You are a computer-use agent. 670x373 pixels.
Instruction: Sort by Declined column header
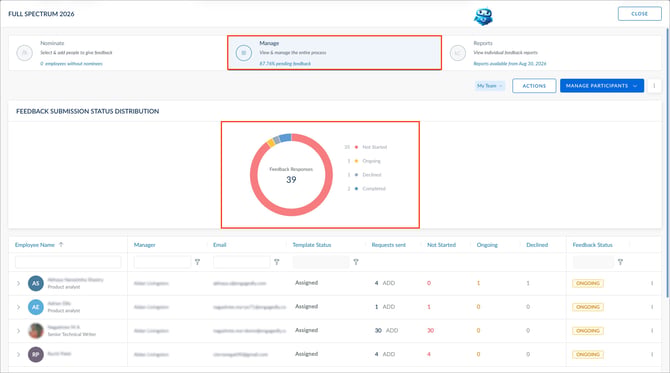pos(537,245)
